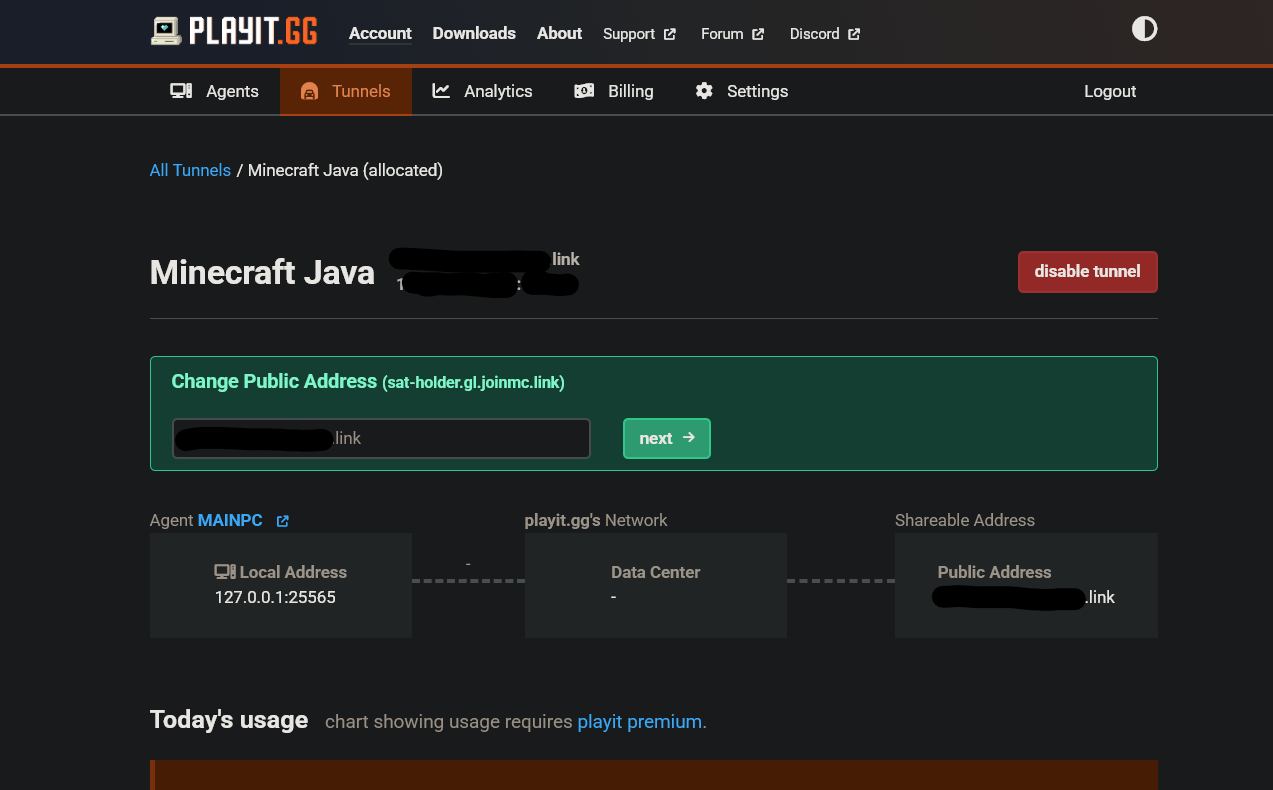The image size is (1273, 790).
Task: Log out of the account
Action: coord(1110,91)
